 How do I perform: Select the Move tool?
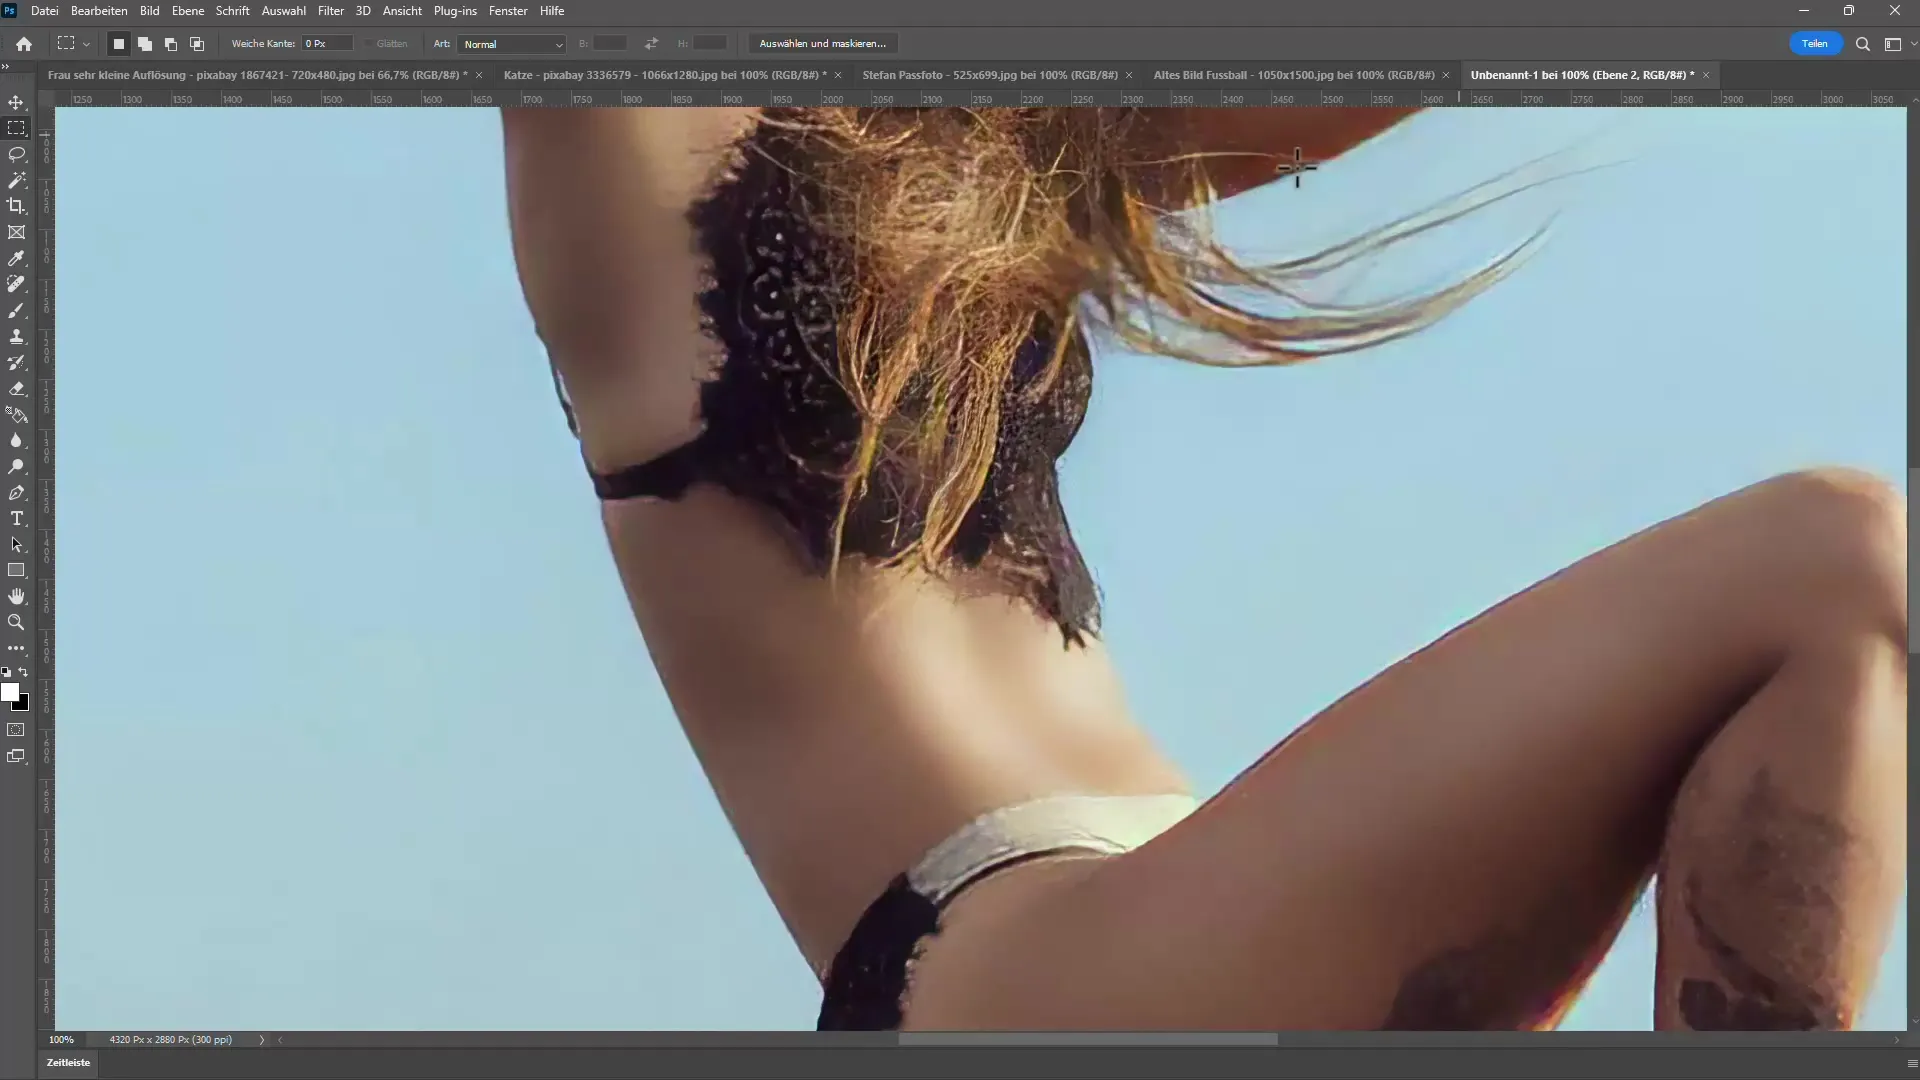(18, 102)
